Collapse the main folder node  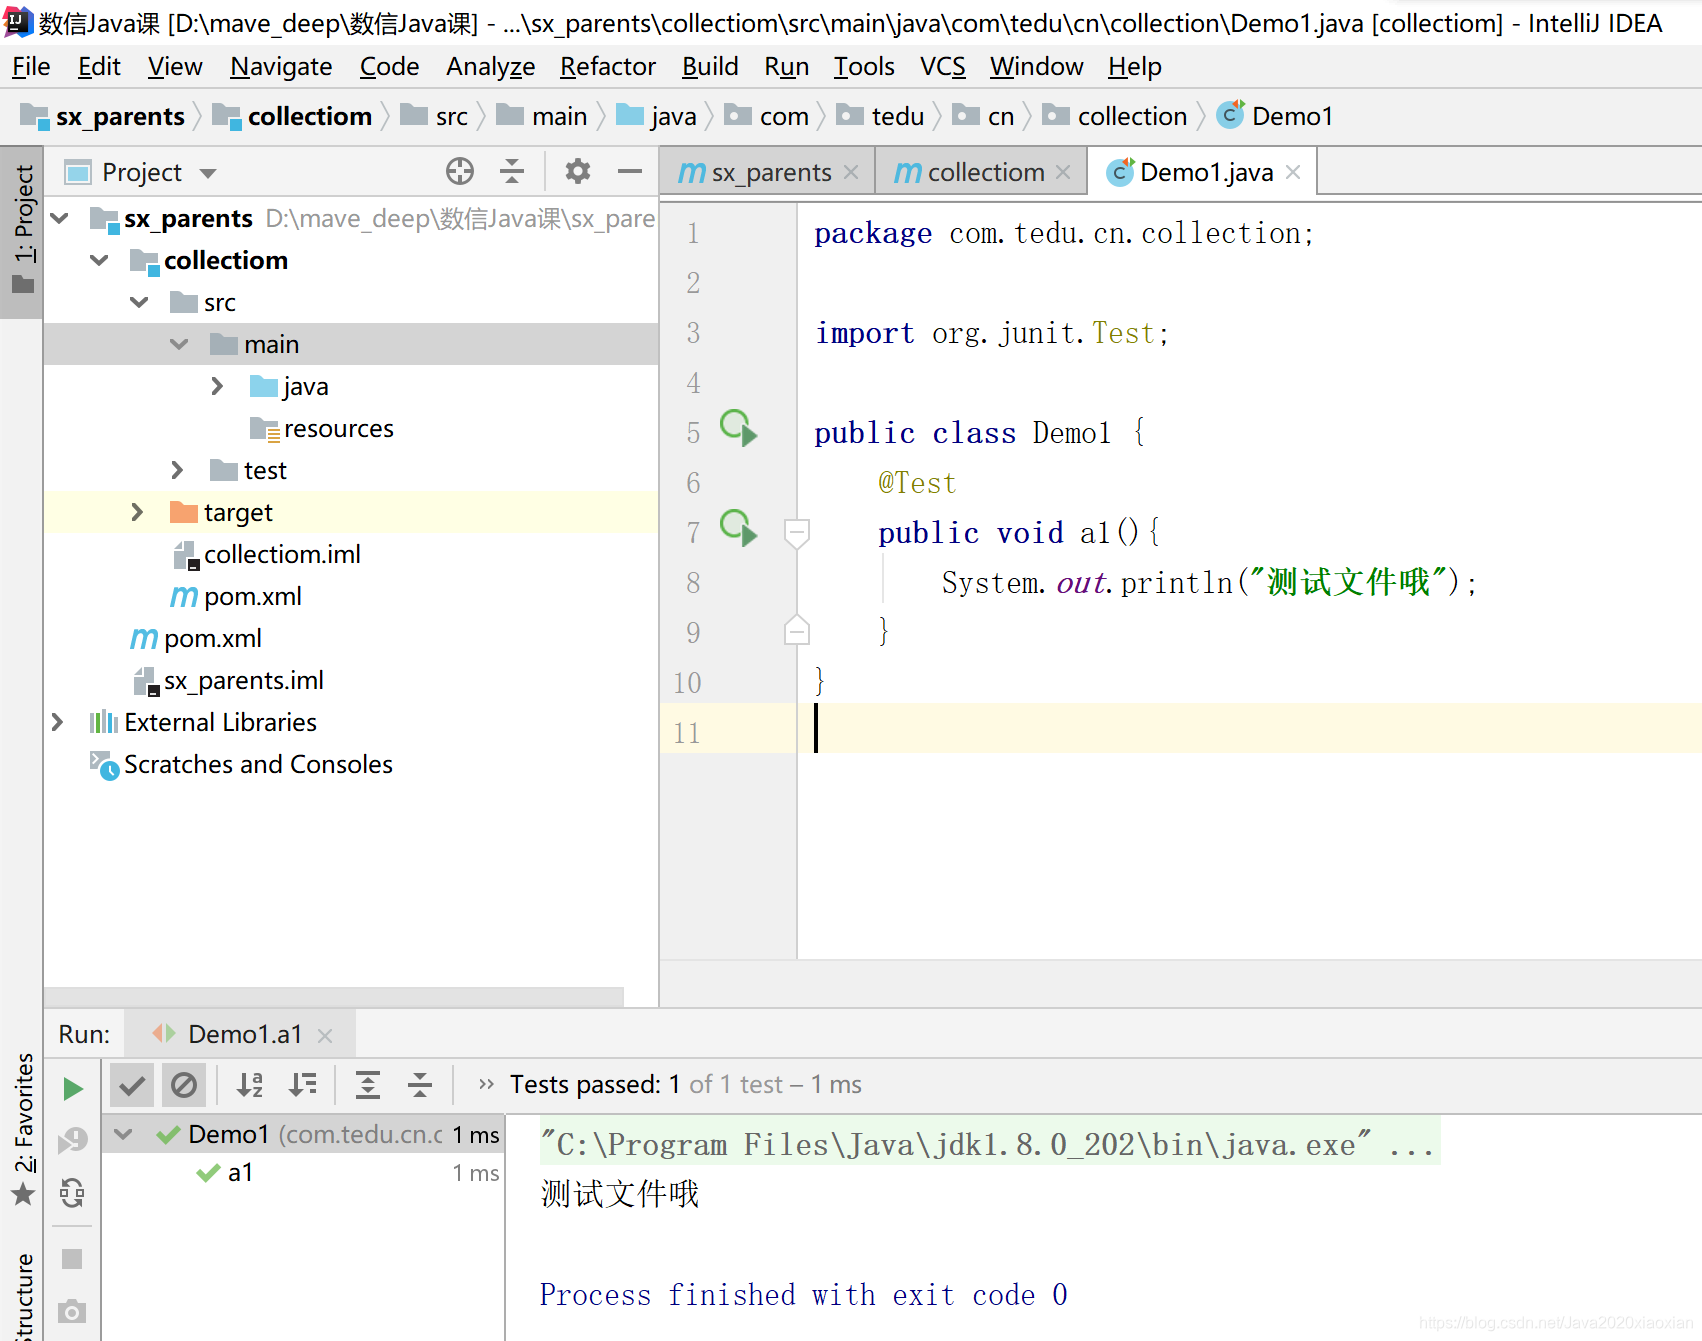179,344
